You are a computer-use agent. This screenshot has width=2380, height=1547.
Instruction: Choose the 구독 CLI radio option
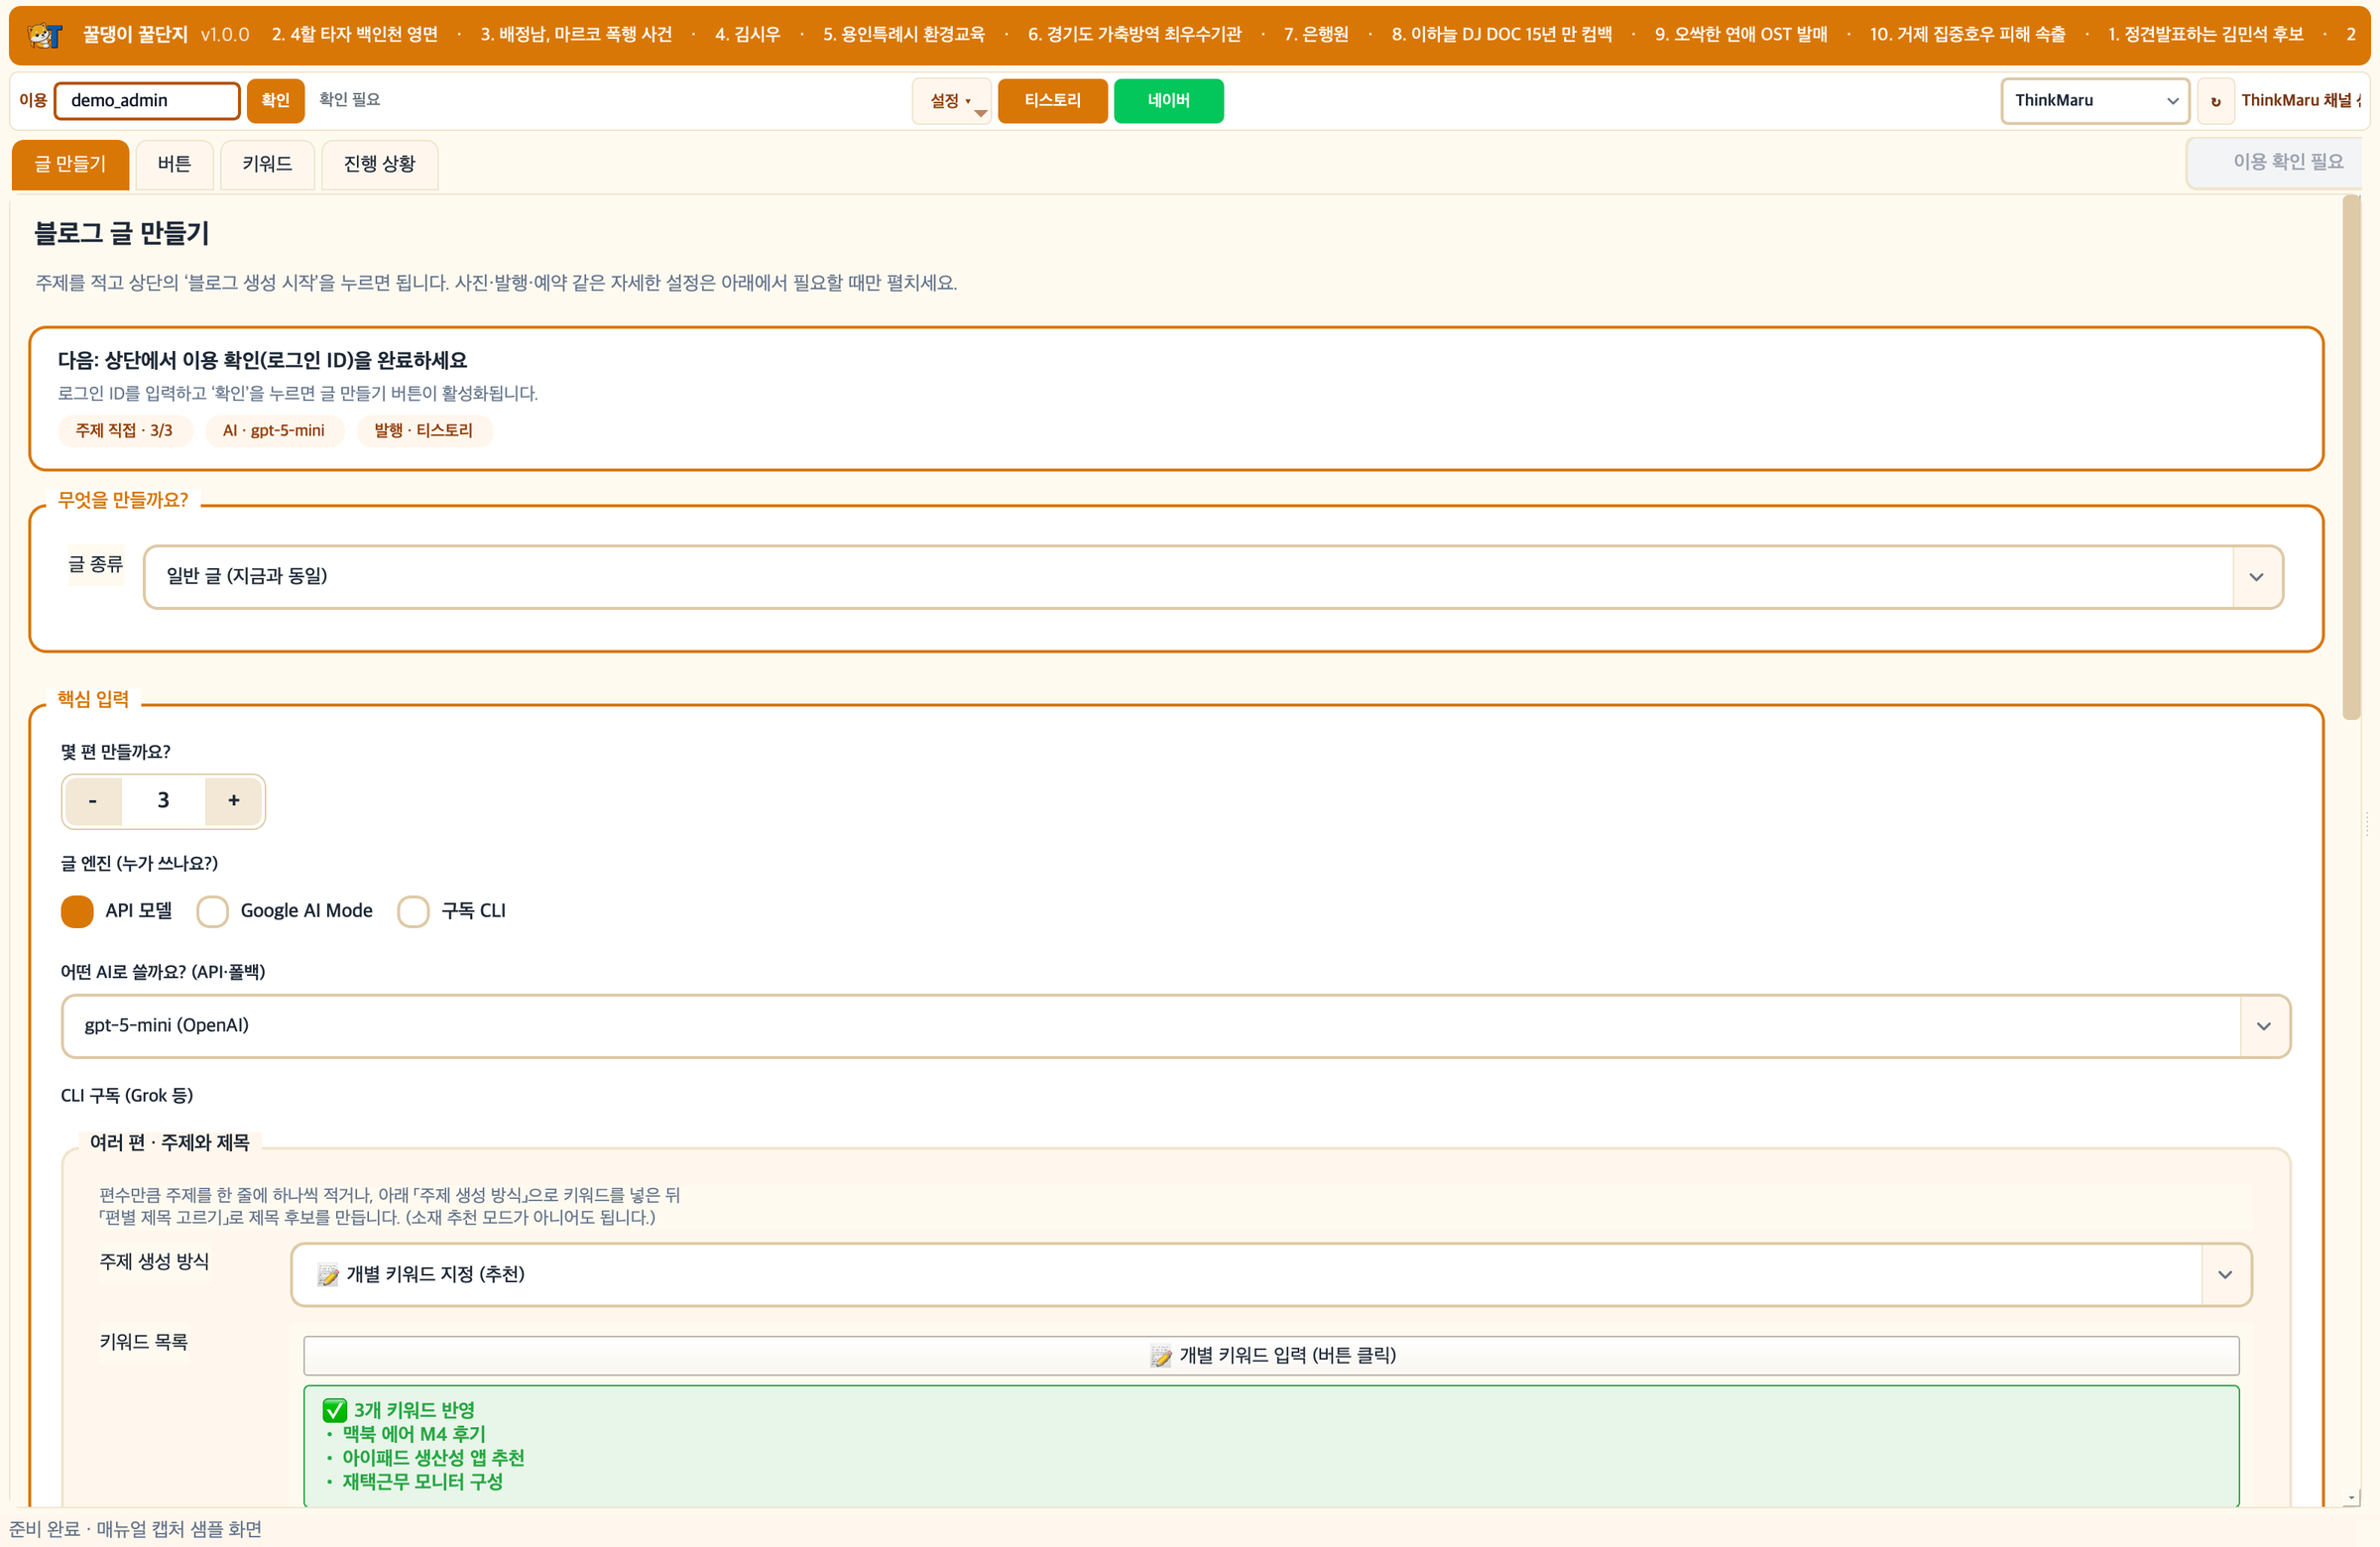pyautogui.click(x=413, y=911)
